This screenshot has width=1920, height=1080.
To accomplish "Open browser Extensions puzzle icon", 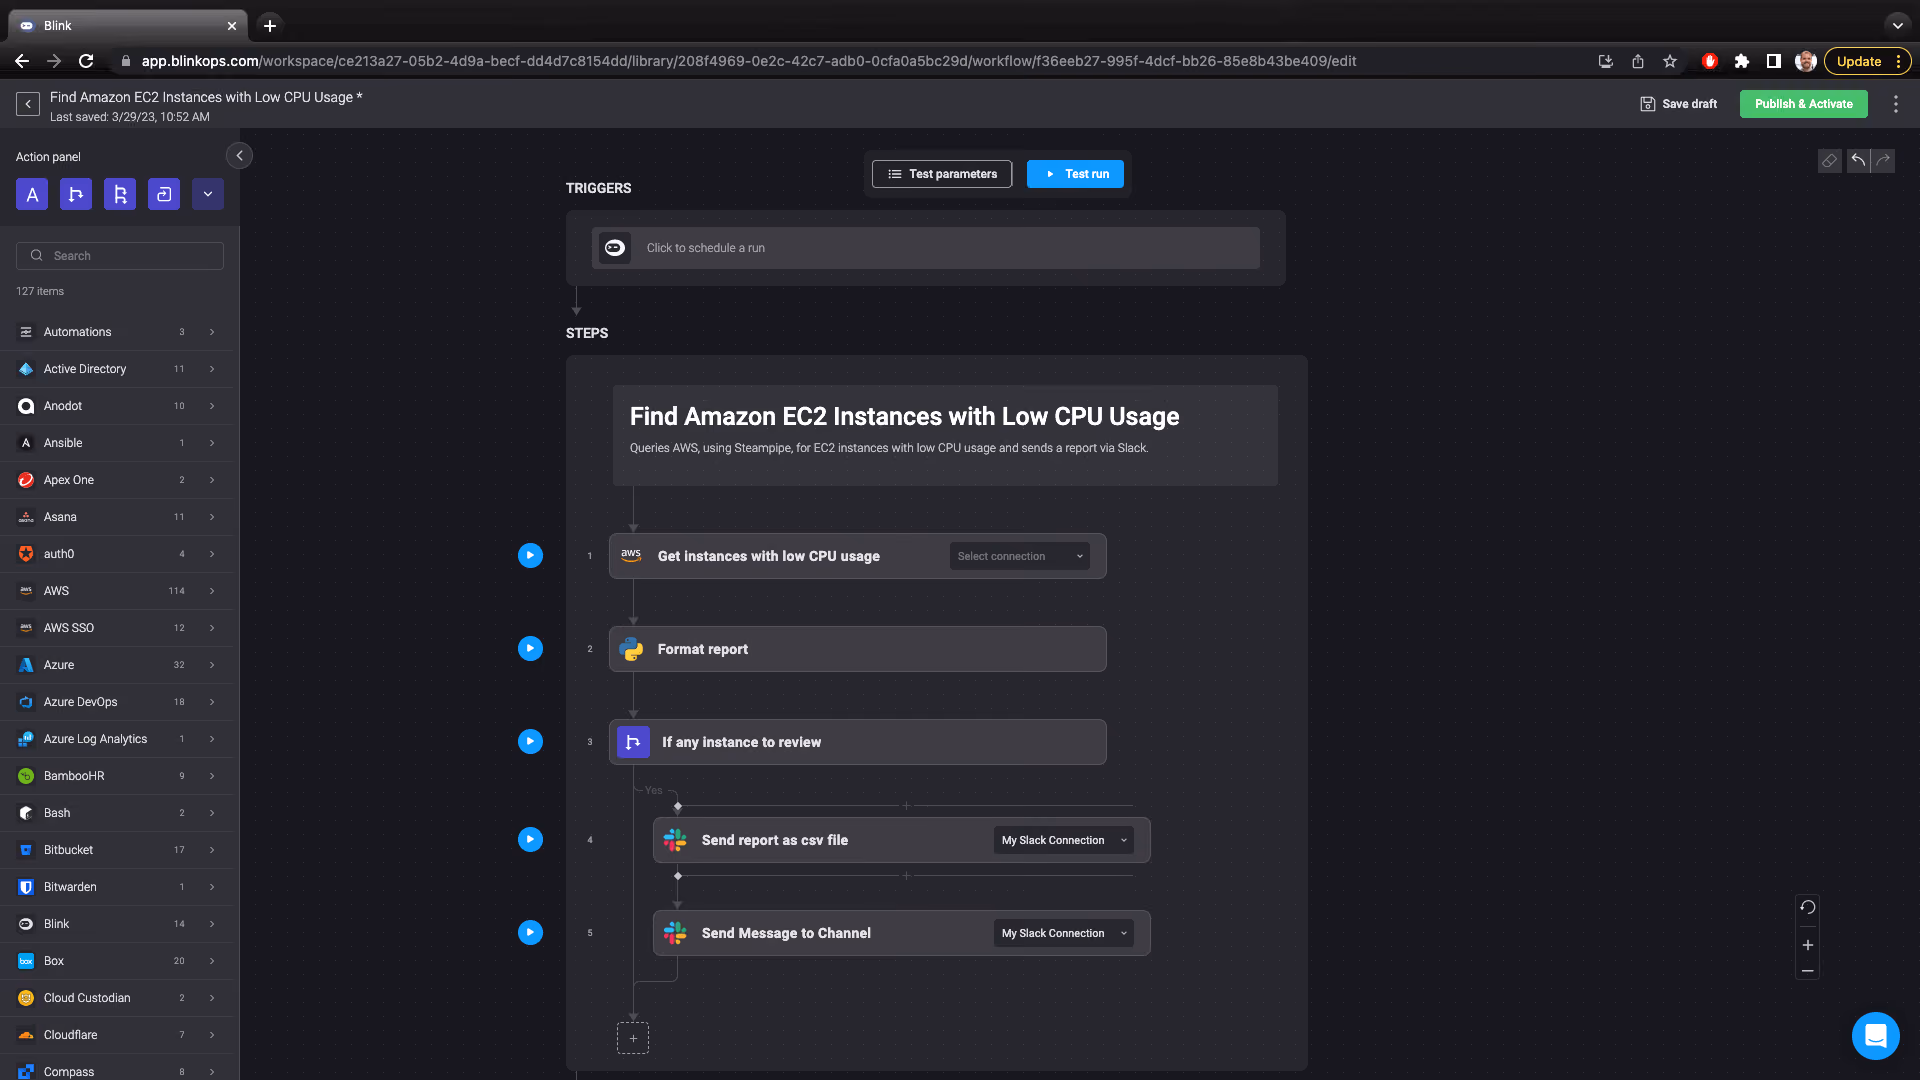I will click(x=1741, y=61).
